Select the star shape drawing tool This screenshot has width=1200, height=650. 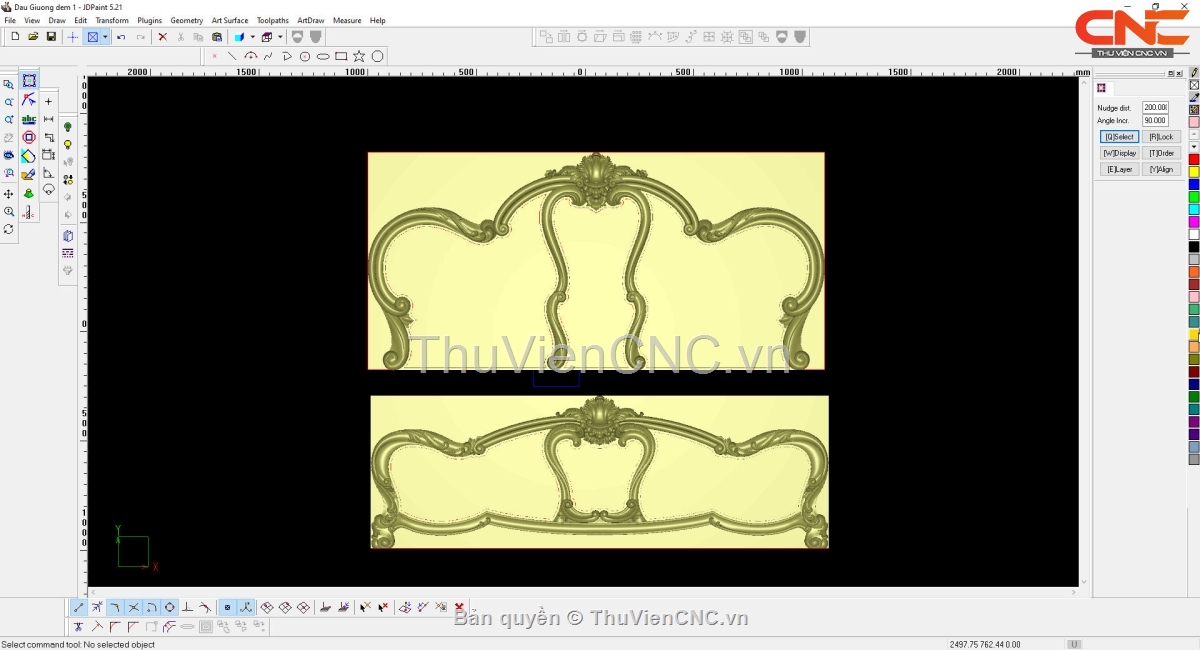(x=359, y=57)
